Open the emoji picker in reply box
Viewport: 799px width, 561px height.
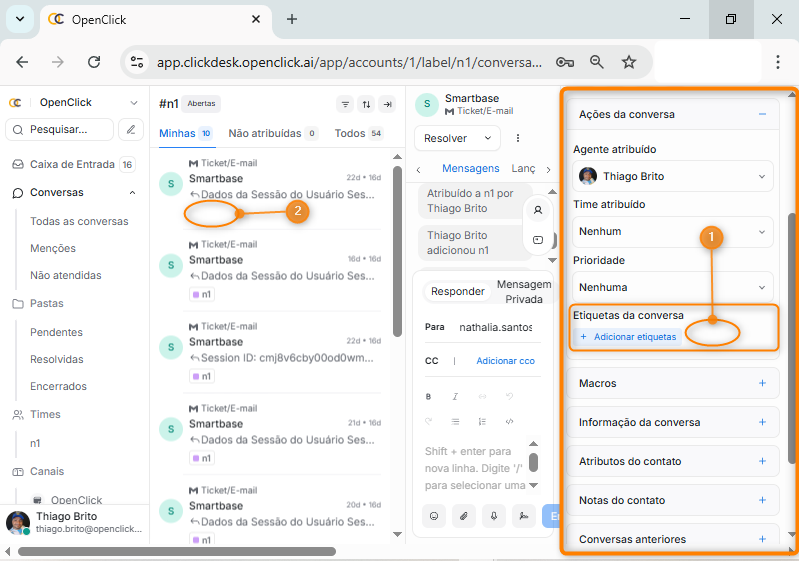pyautogui.click(x=435, y=516)
